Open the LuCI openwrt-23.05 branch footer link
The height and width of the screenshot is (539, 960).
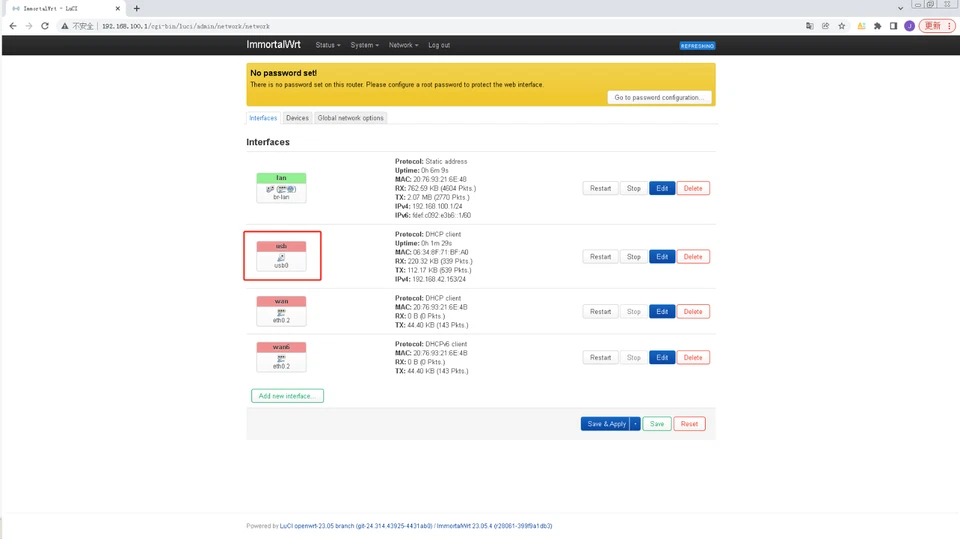356,526
